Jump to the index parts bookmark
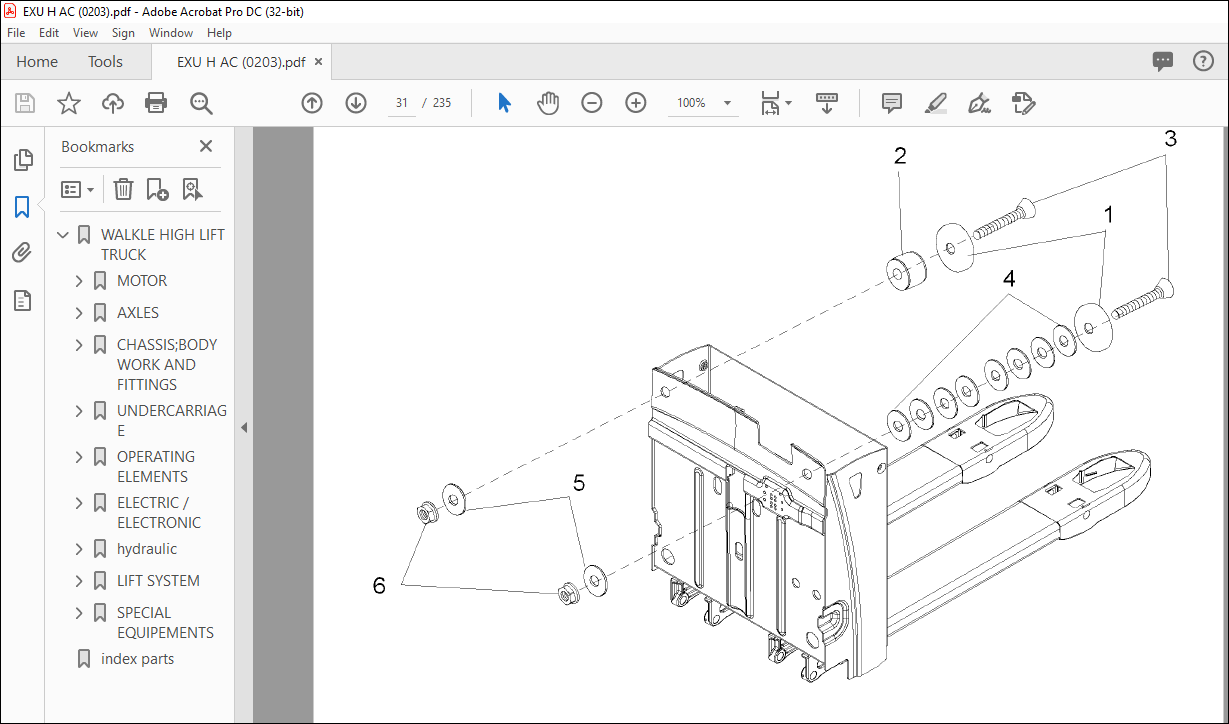Image resolution: width=1229 pixels, height=724 pixels. [138, 659]
